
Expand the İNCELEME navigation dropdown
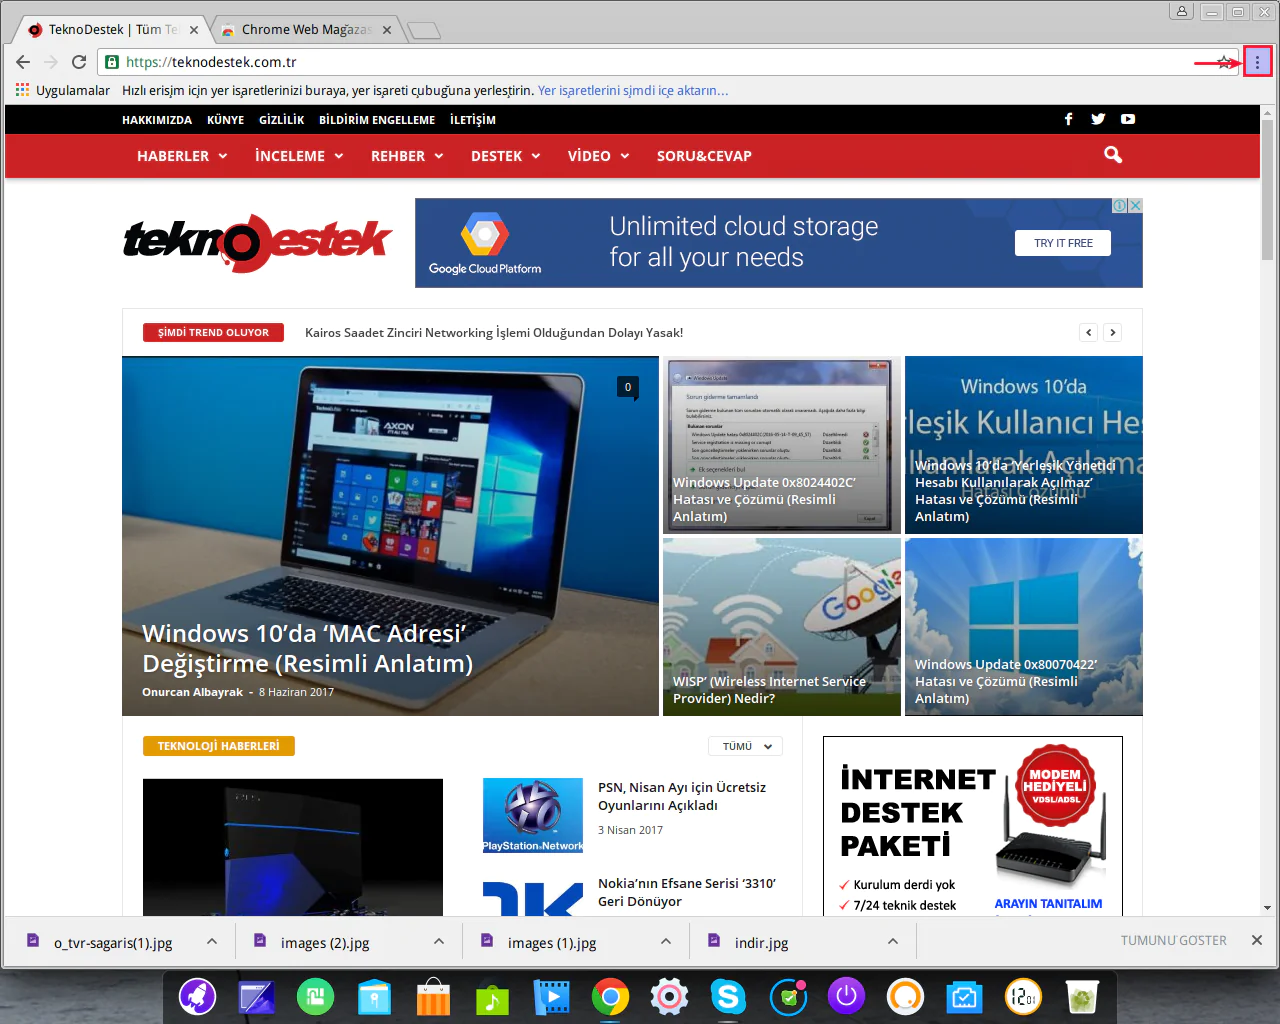(x=298, y=156)
